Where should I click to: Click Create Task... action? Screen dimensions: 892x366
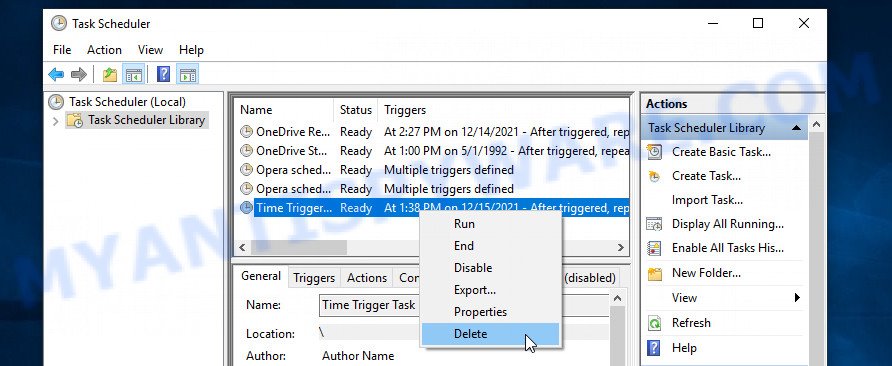point(706,176)
